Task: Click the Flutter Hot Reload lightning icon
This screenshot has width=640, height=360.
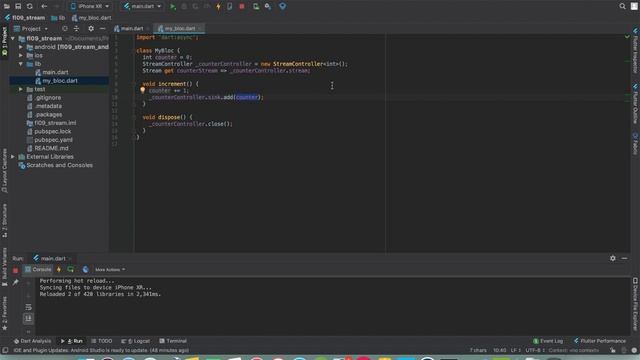Action: coord(218,7)
